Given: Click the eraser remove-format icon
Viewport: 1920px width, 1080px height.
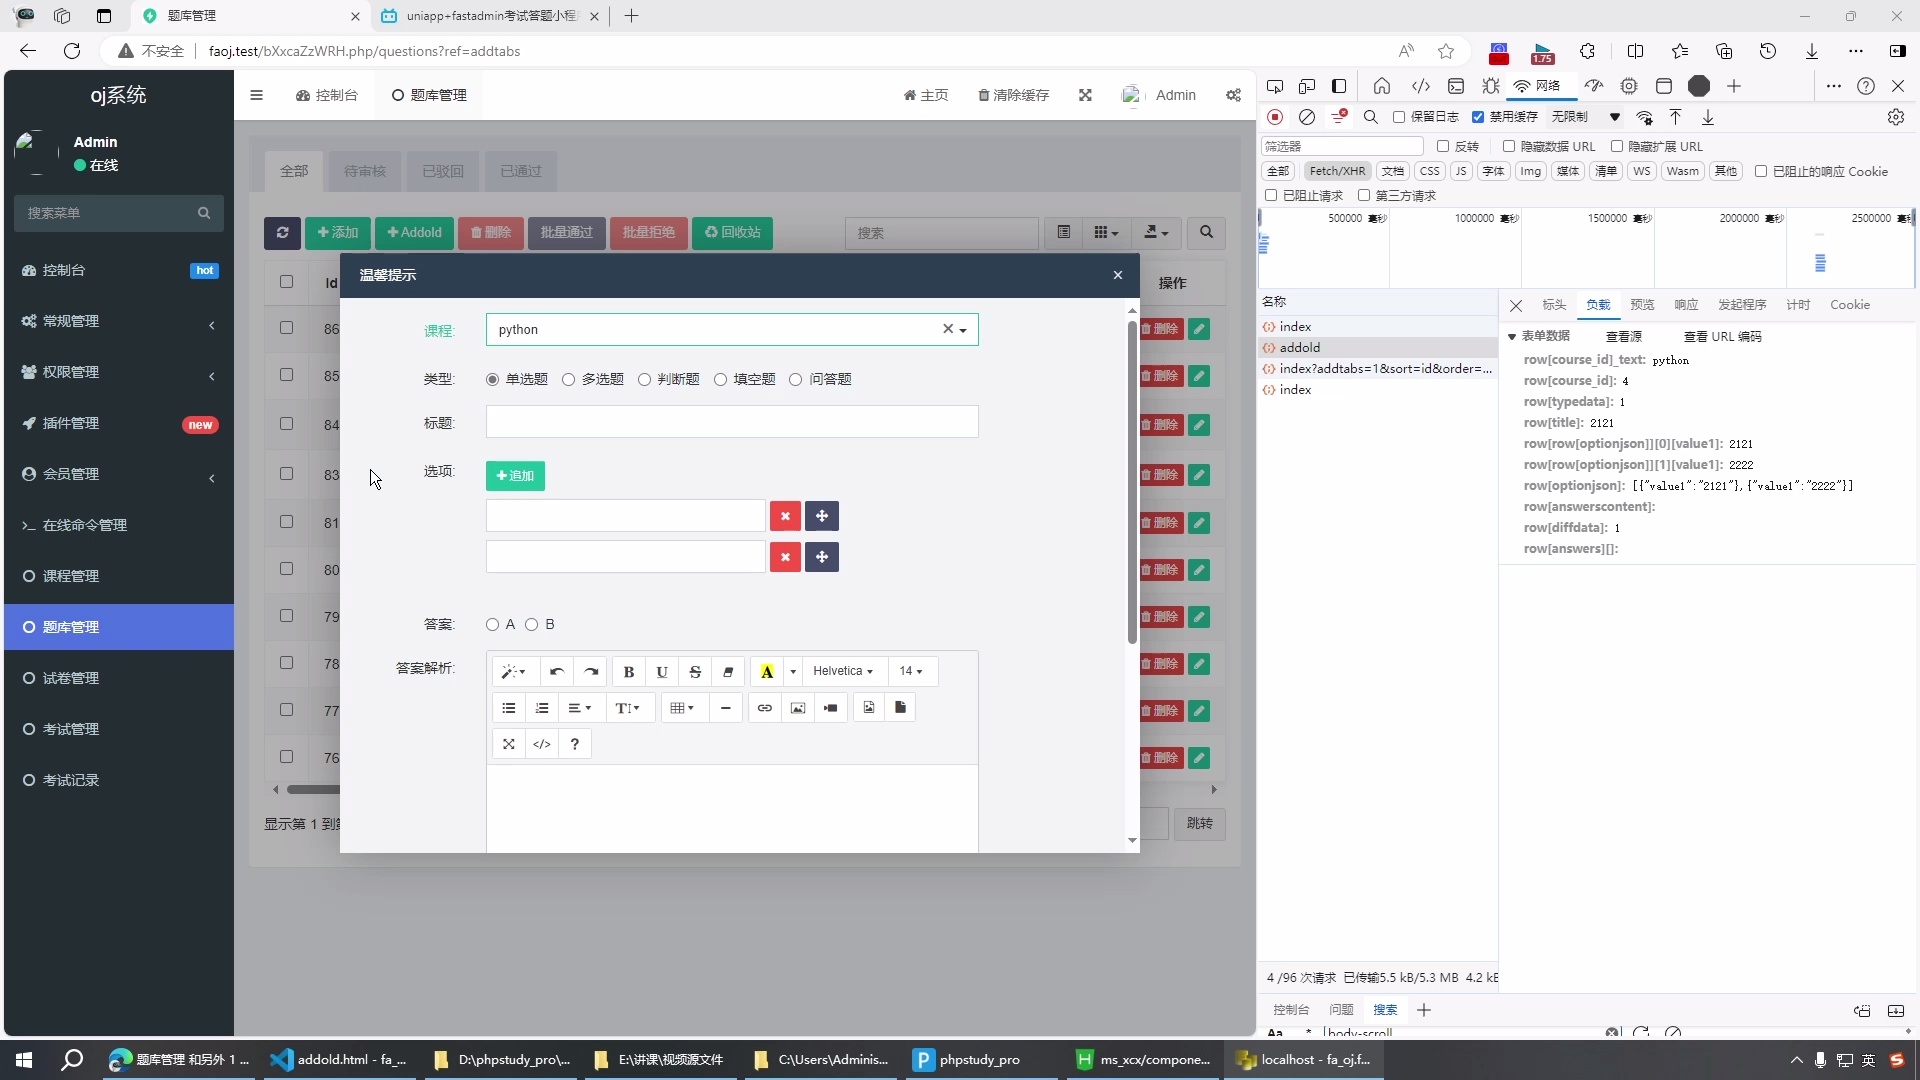Looking at the screenshot, I should [x=728, y=672].
